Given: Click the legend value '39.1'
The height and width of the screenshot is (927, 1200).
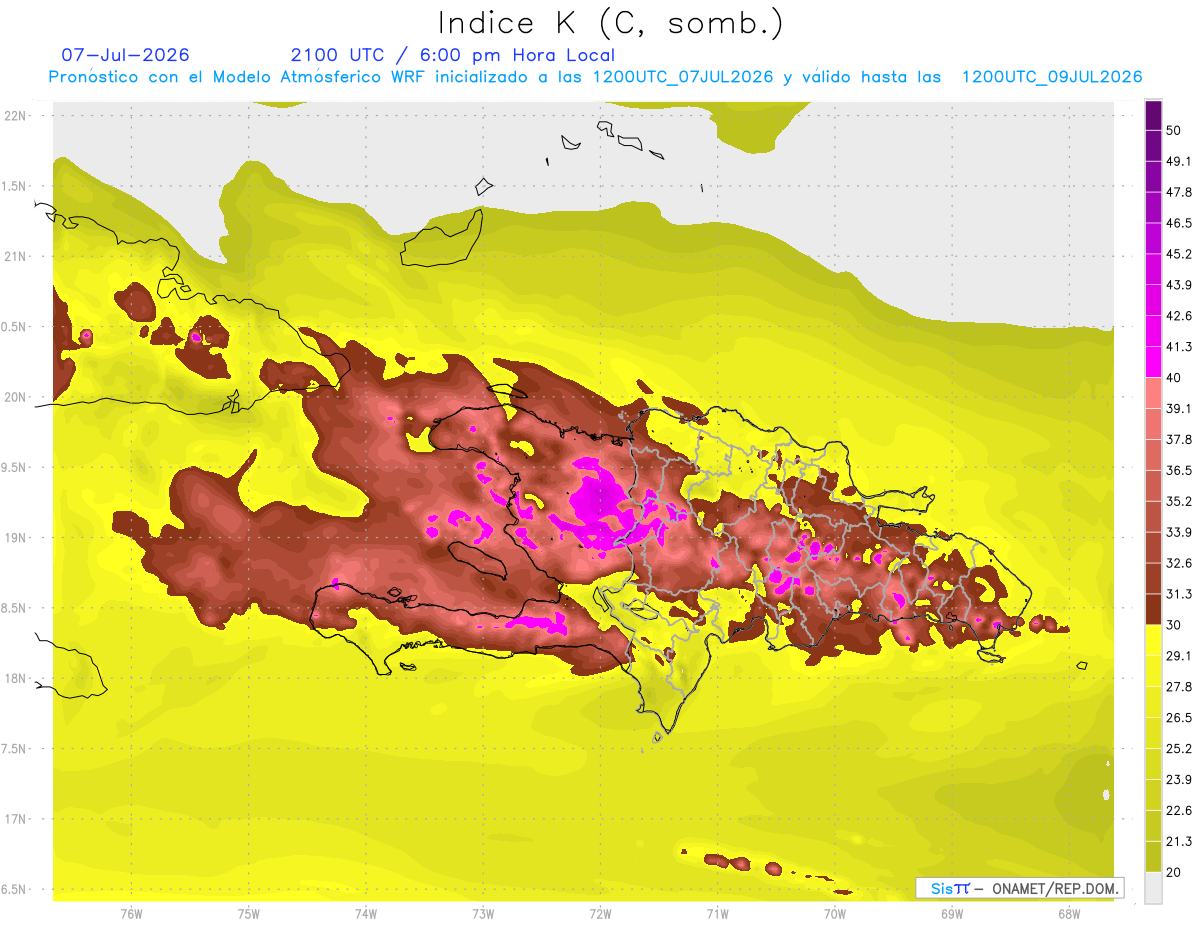Looking at the screenshot, I should (1179, 408).
